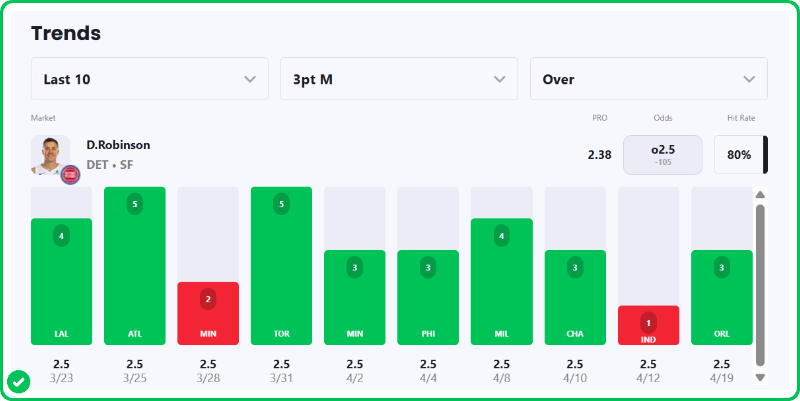
Task: Click the 80% hit rate box
Action: point(739,155)
